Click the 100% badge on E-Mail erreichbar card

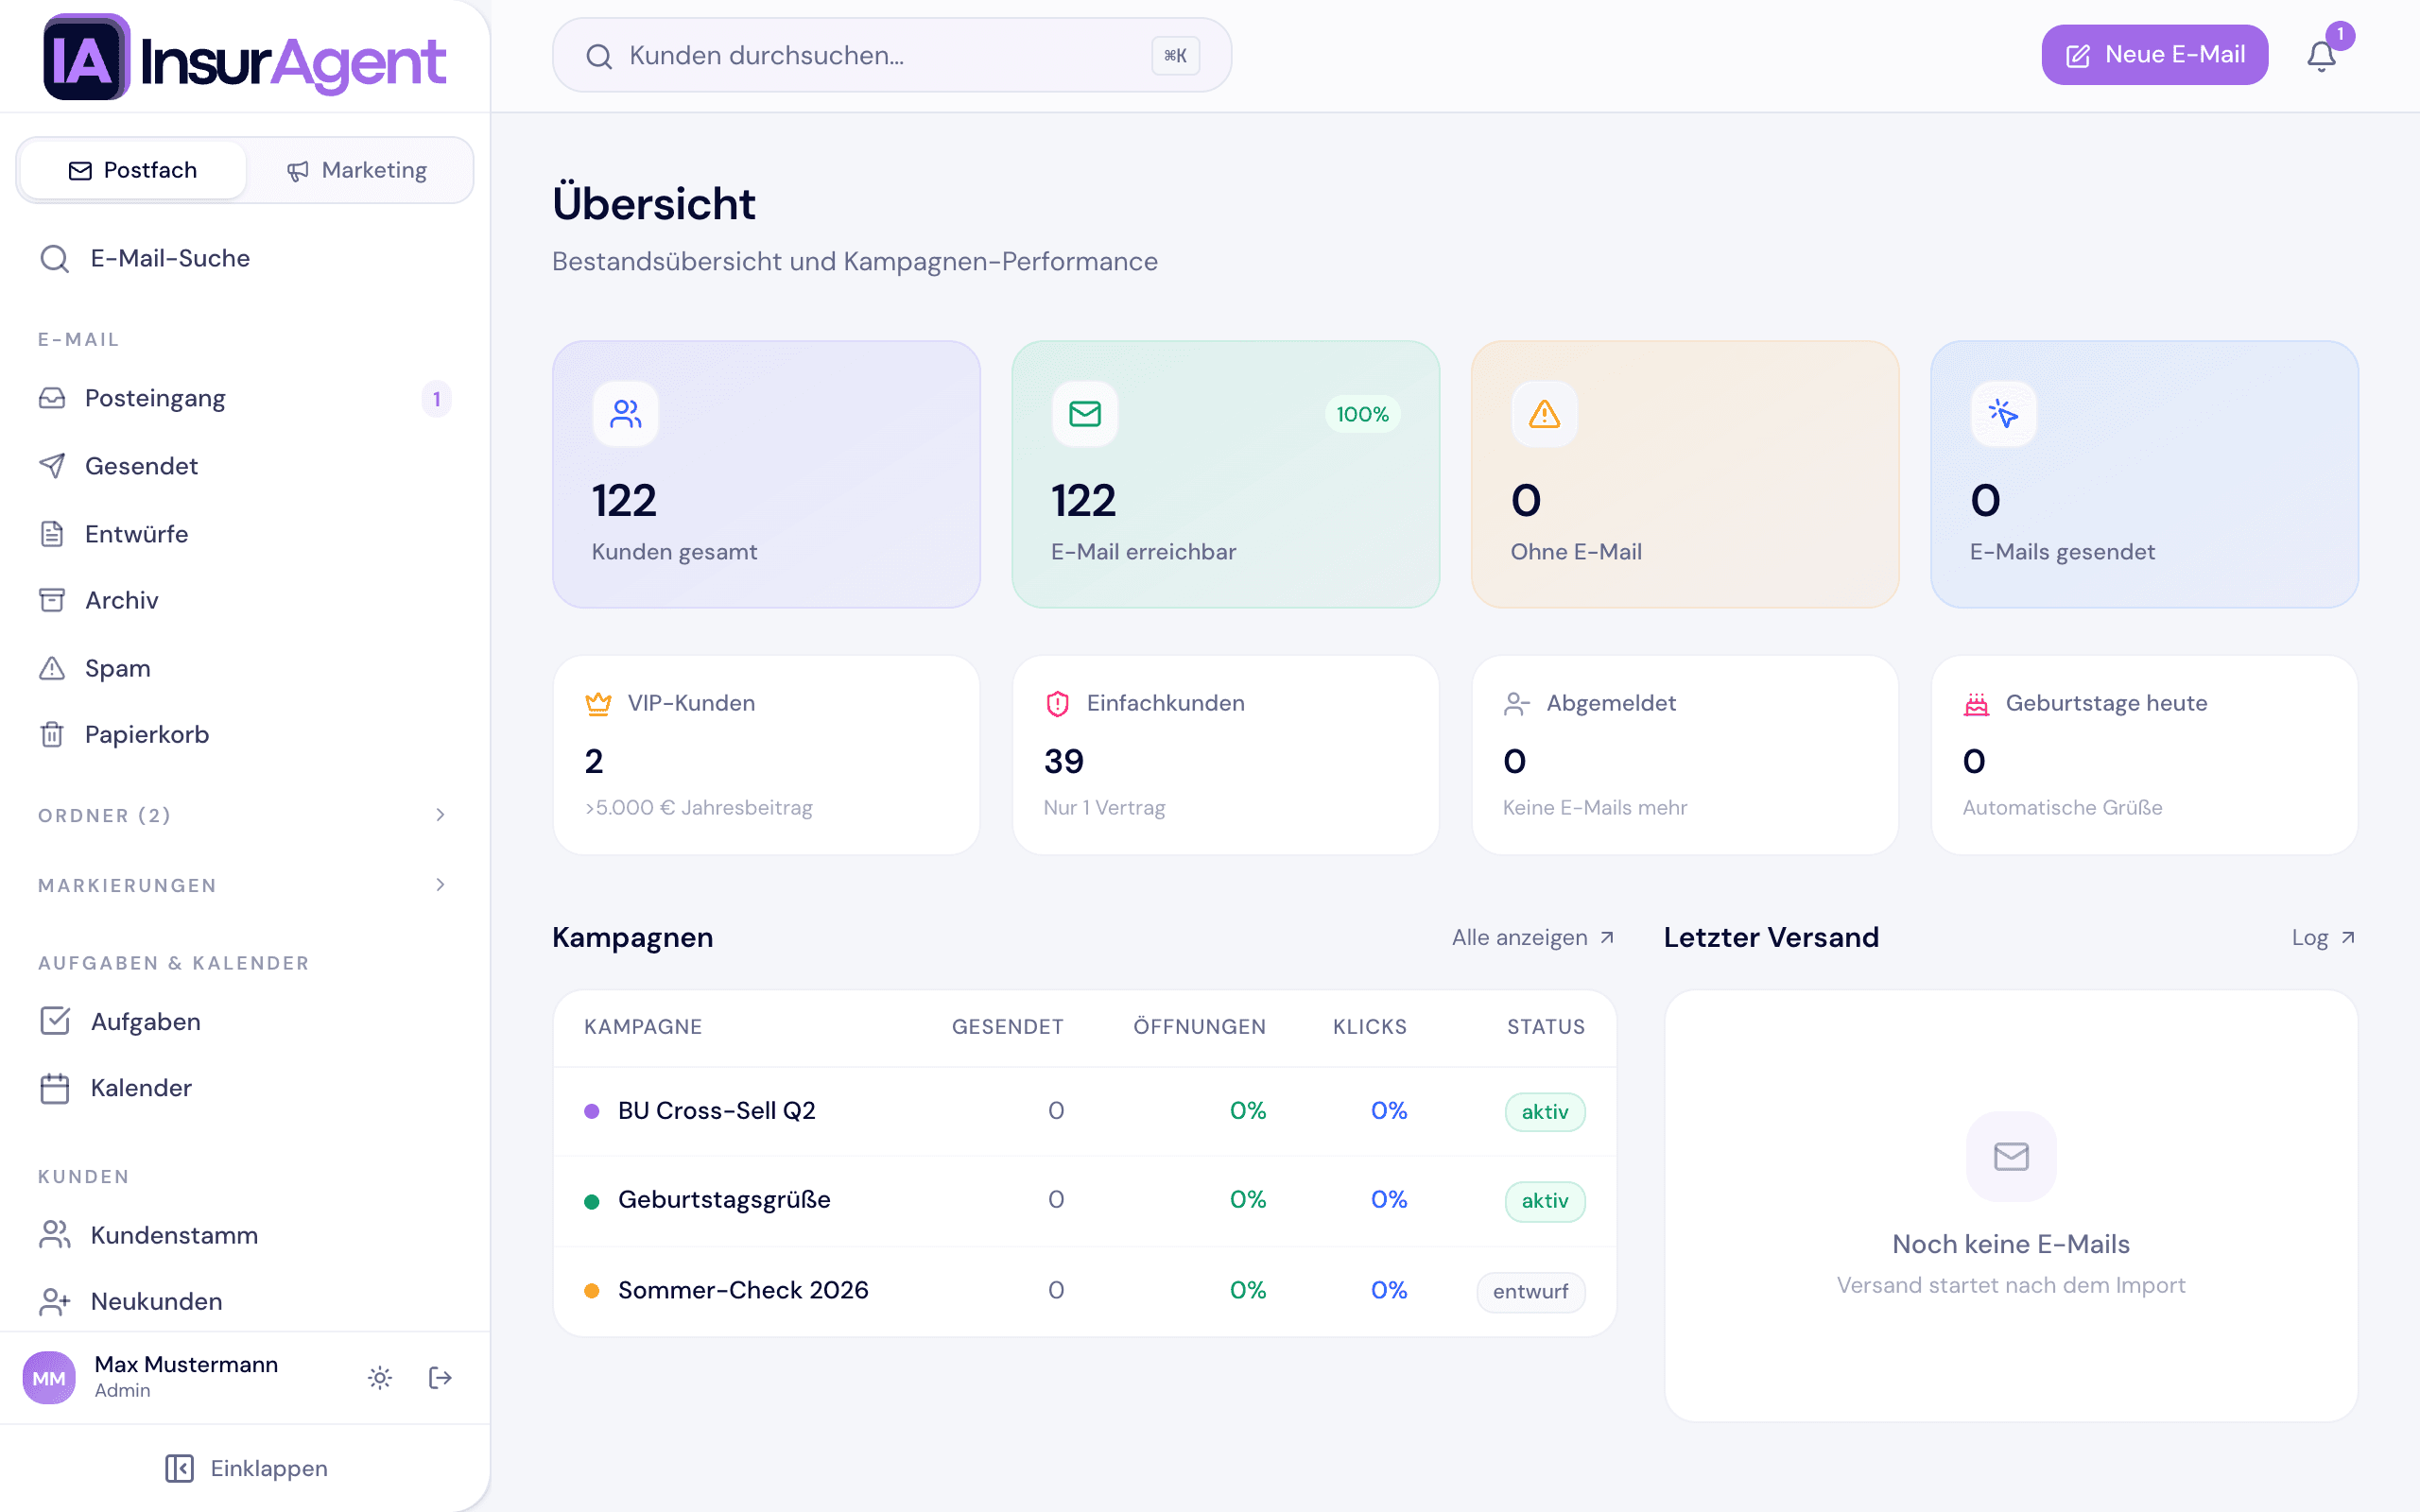pos(1362,414)
